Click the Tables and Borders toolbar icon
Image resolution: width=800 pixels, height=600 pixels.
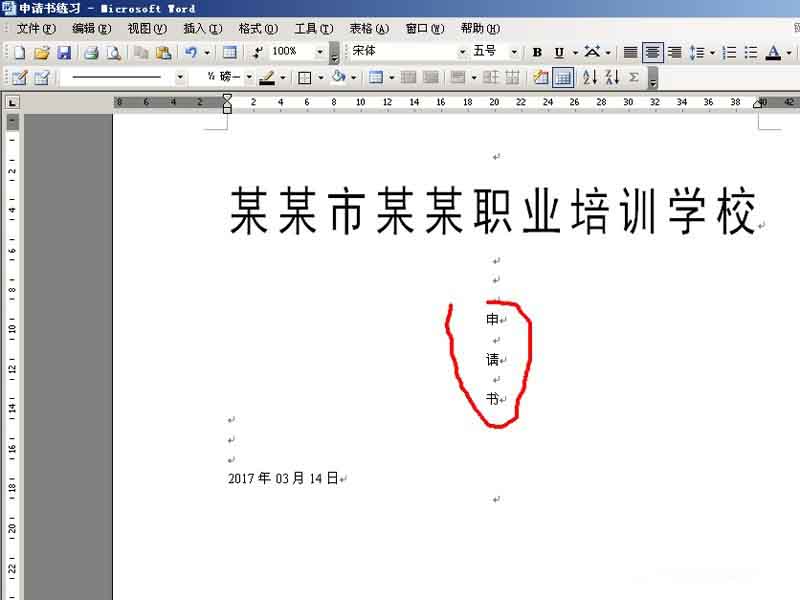point(230,53)
